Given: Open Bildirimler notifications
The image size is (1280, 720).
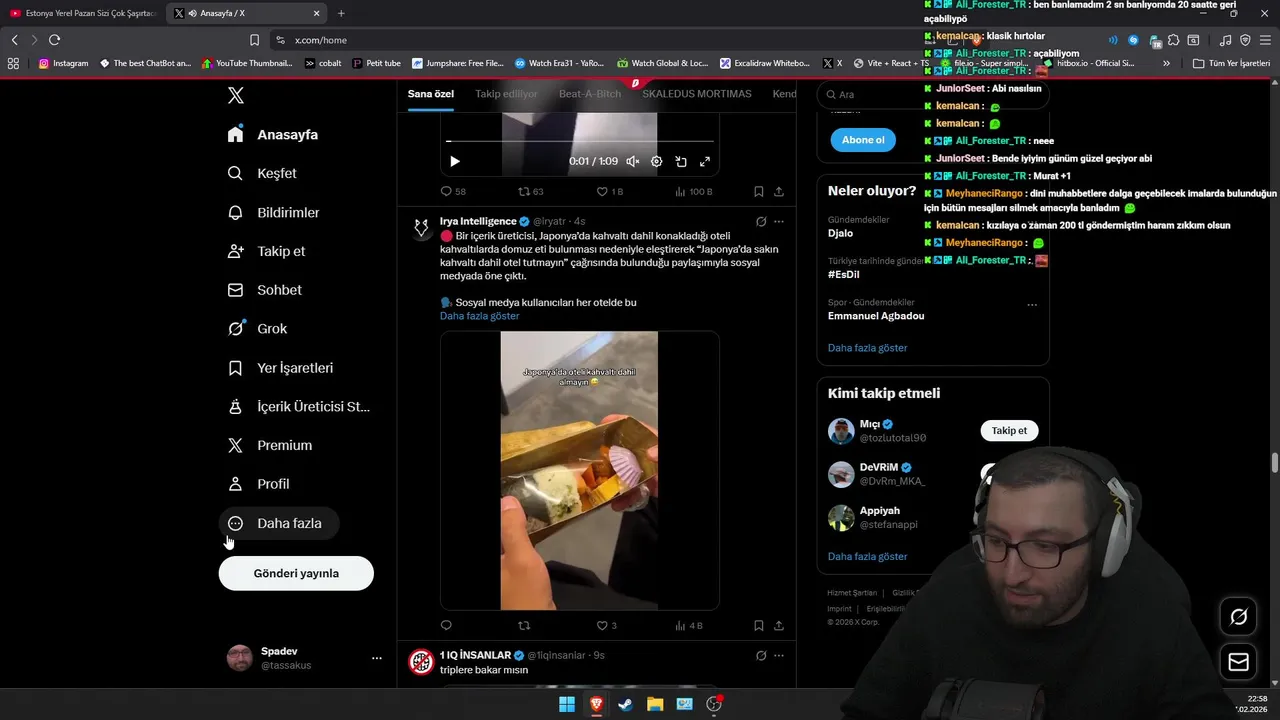Looking at the screenshot, I should pyautogui.click(x=273, y=212).
